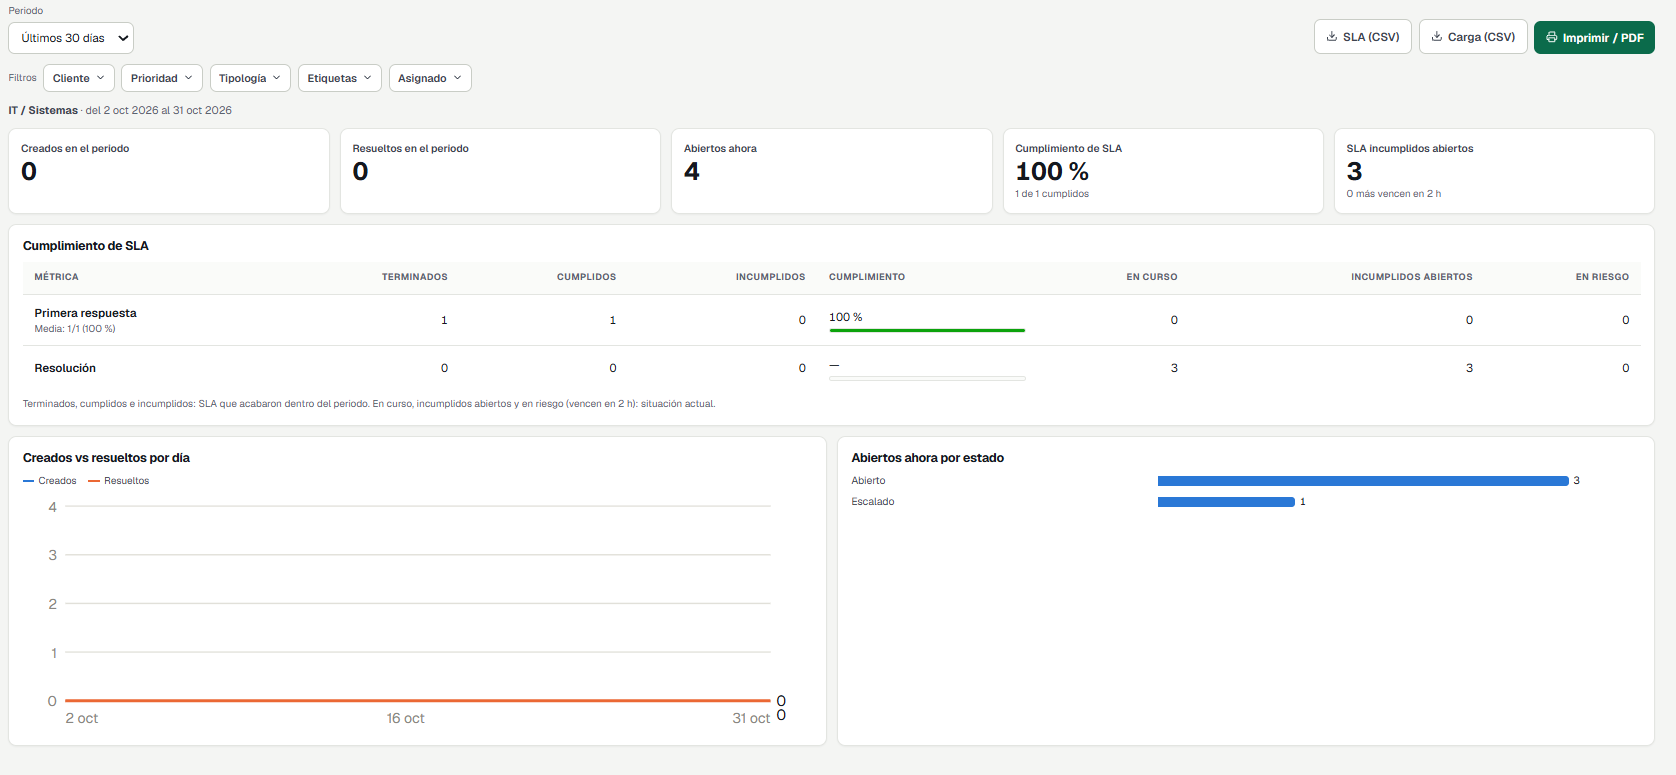The height and width of the screenshot is (775, 1676).
Task: Click En curso value 3 in Resolución row
Action: point(1174,368)
